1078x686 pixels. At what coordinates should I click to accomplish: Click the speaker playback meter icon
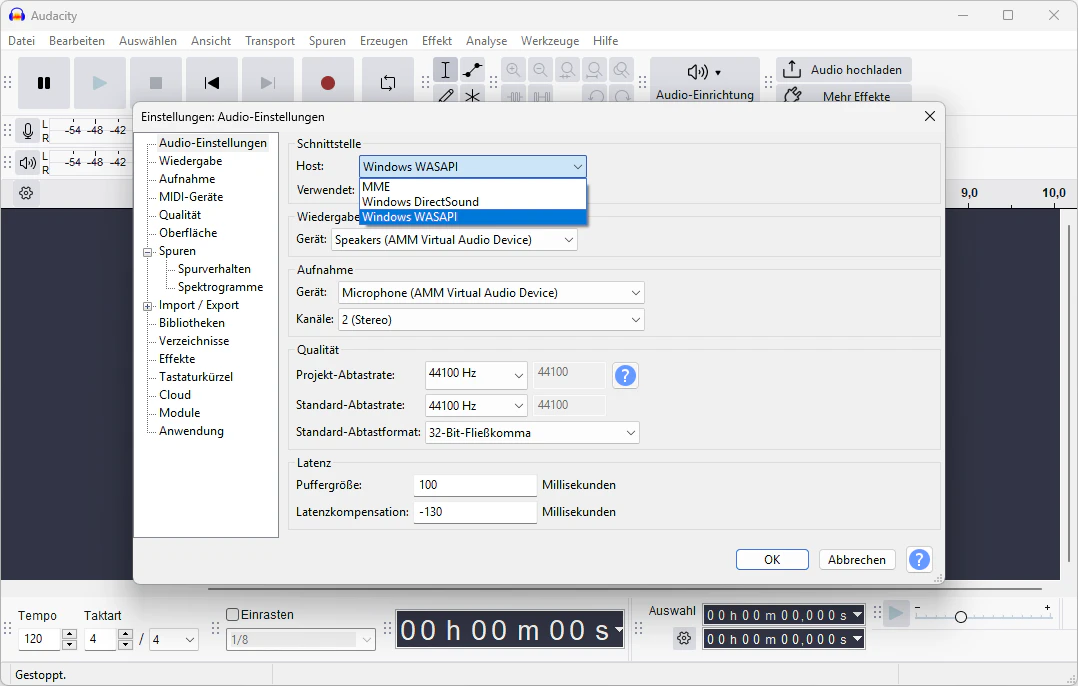(x=28, y=163)
